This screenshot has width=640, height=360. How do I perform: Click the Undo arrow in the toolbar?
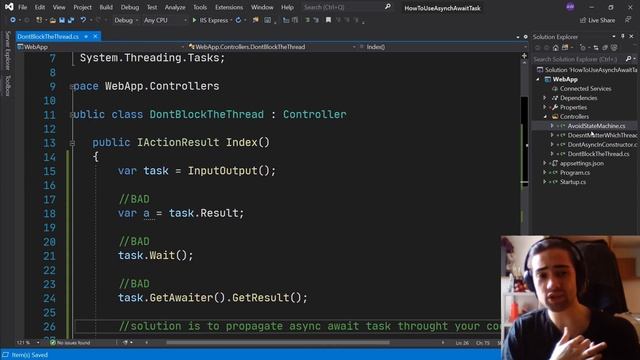click(83, 20)
